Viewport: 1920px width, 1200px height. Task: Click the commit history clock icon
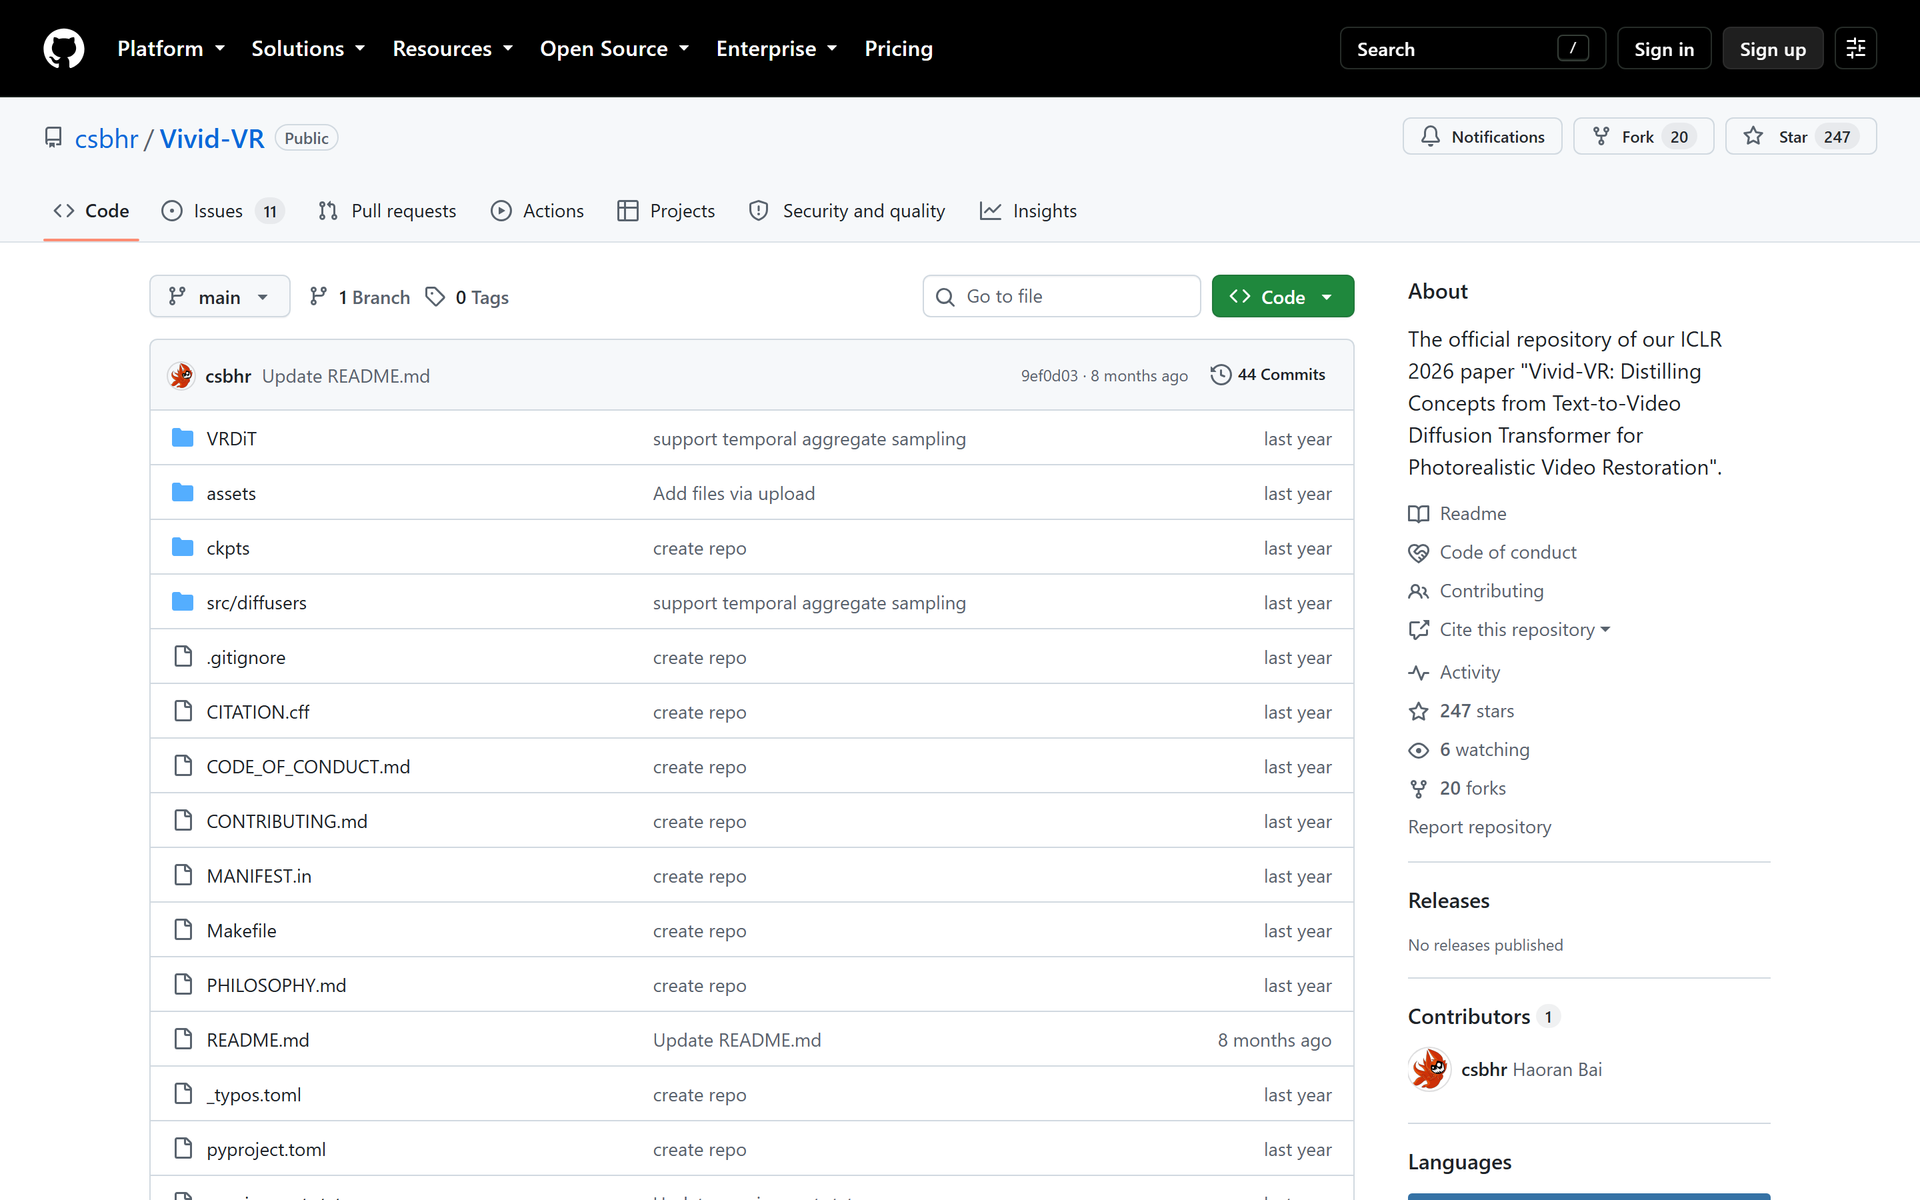coord(1220,374)
